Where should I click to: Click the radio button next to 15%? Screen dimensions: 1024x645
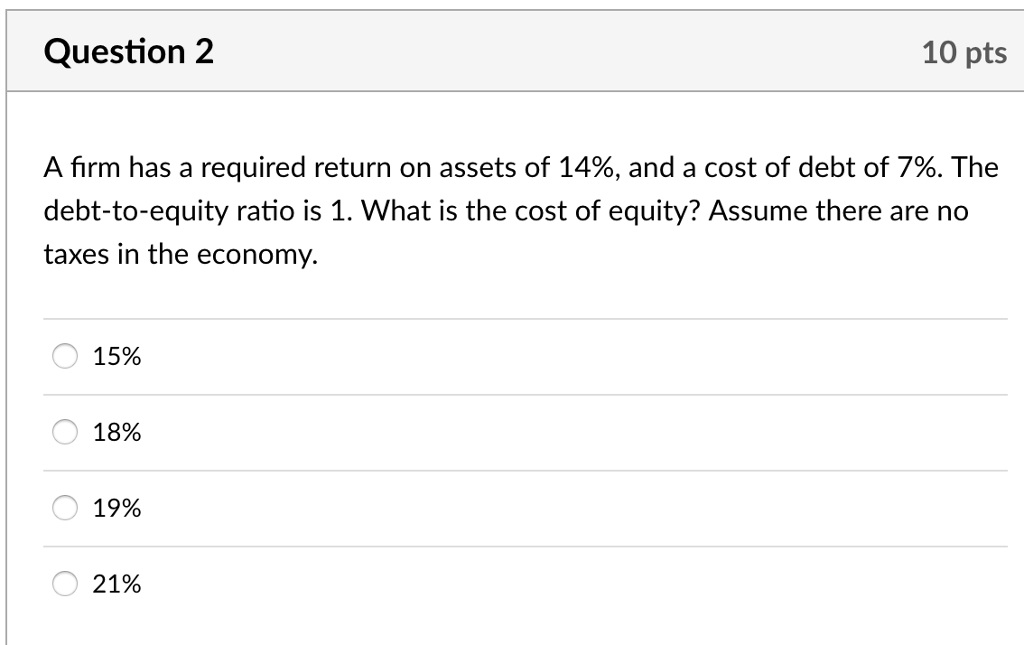(65, 355)
